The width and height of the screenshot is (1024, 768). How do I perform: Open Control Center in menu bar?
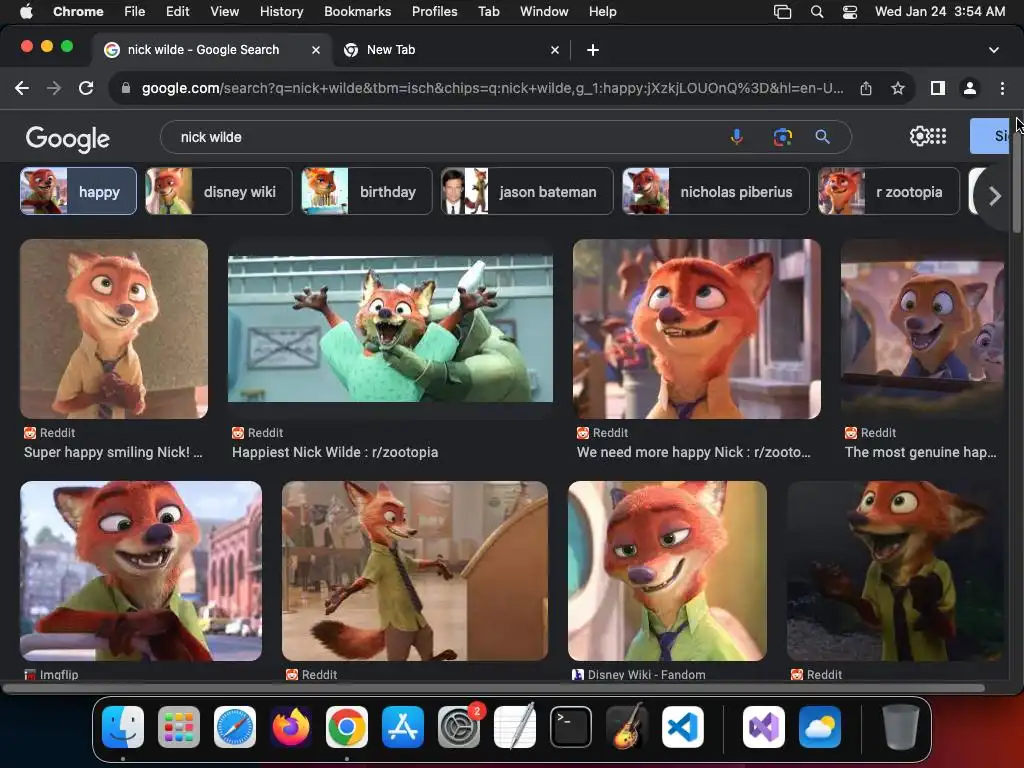click(x=850, y=12)
